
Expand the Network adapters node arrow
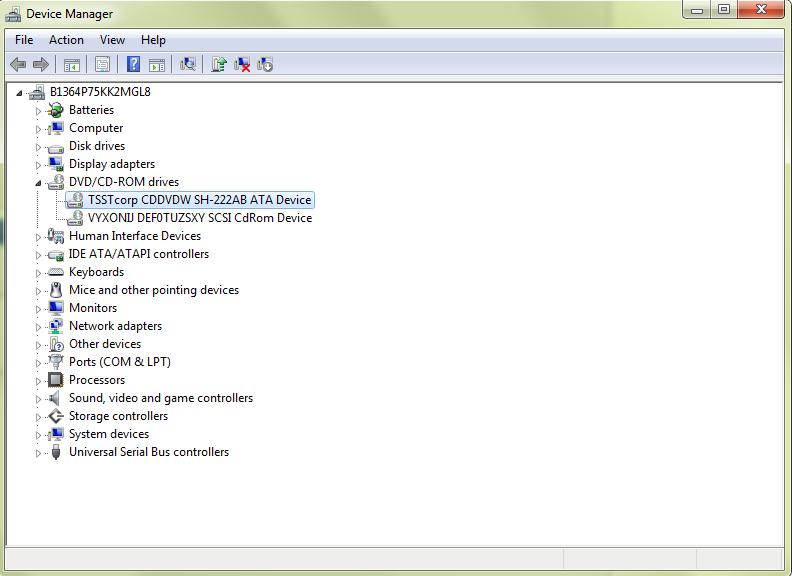pyautogui.click(x=38, y=327)
